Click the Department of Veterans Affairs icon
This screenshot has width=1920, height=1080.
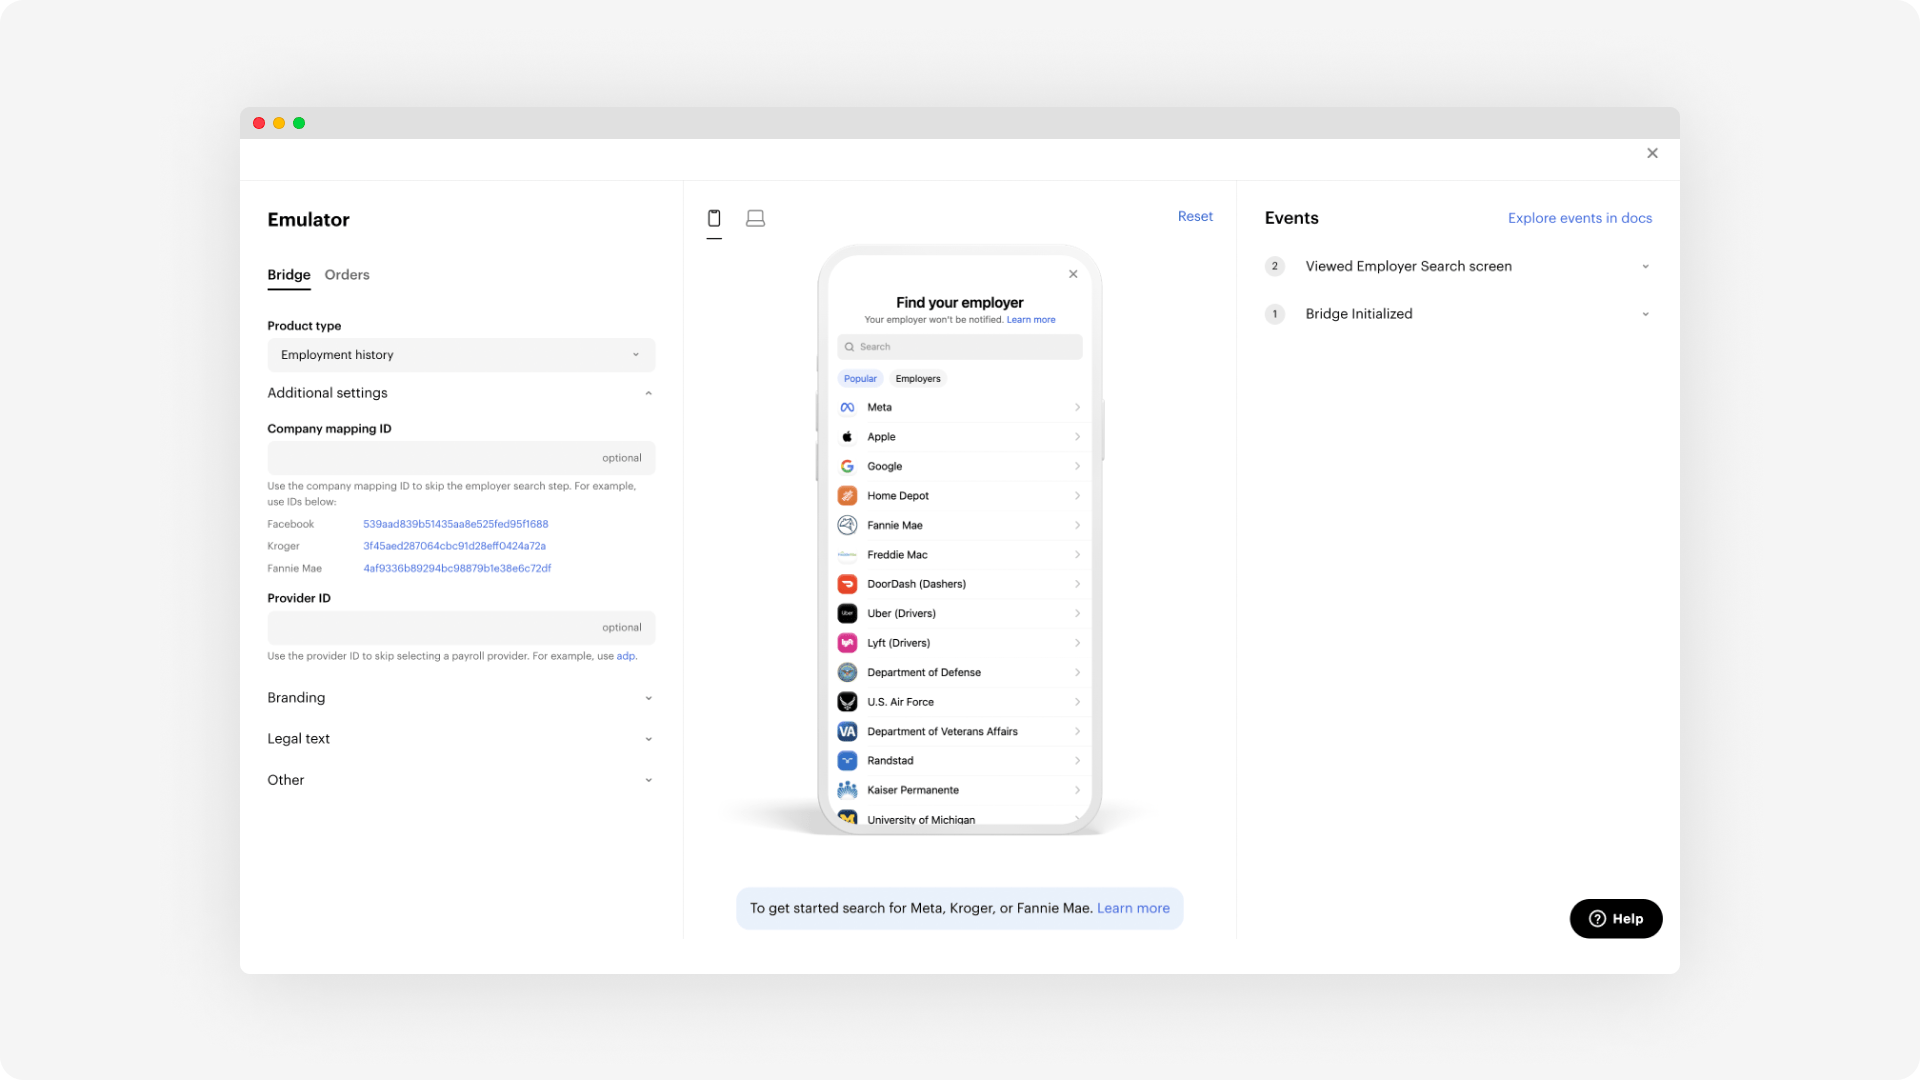[x=847, y=731]
